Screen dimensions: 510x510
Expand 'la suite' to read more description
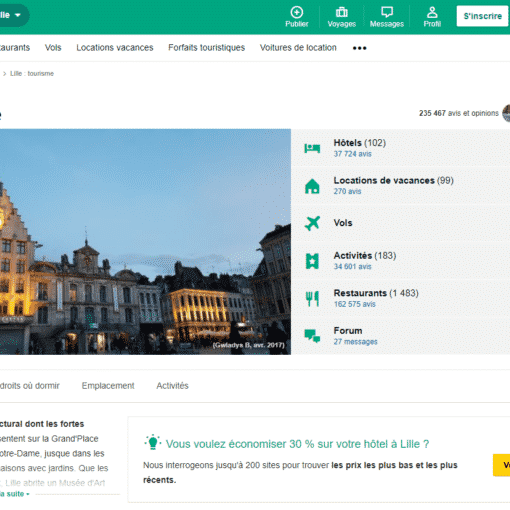point(14,494)
